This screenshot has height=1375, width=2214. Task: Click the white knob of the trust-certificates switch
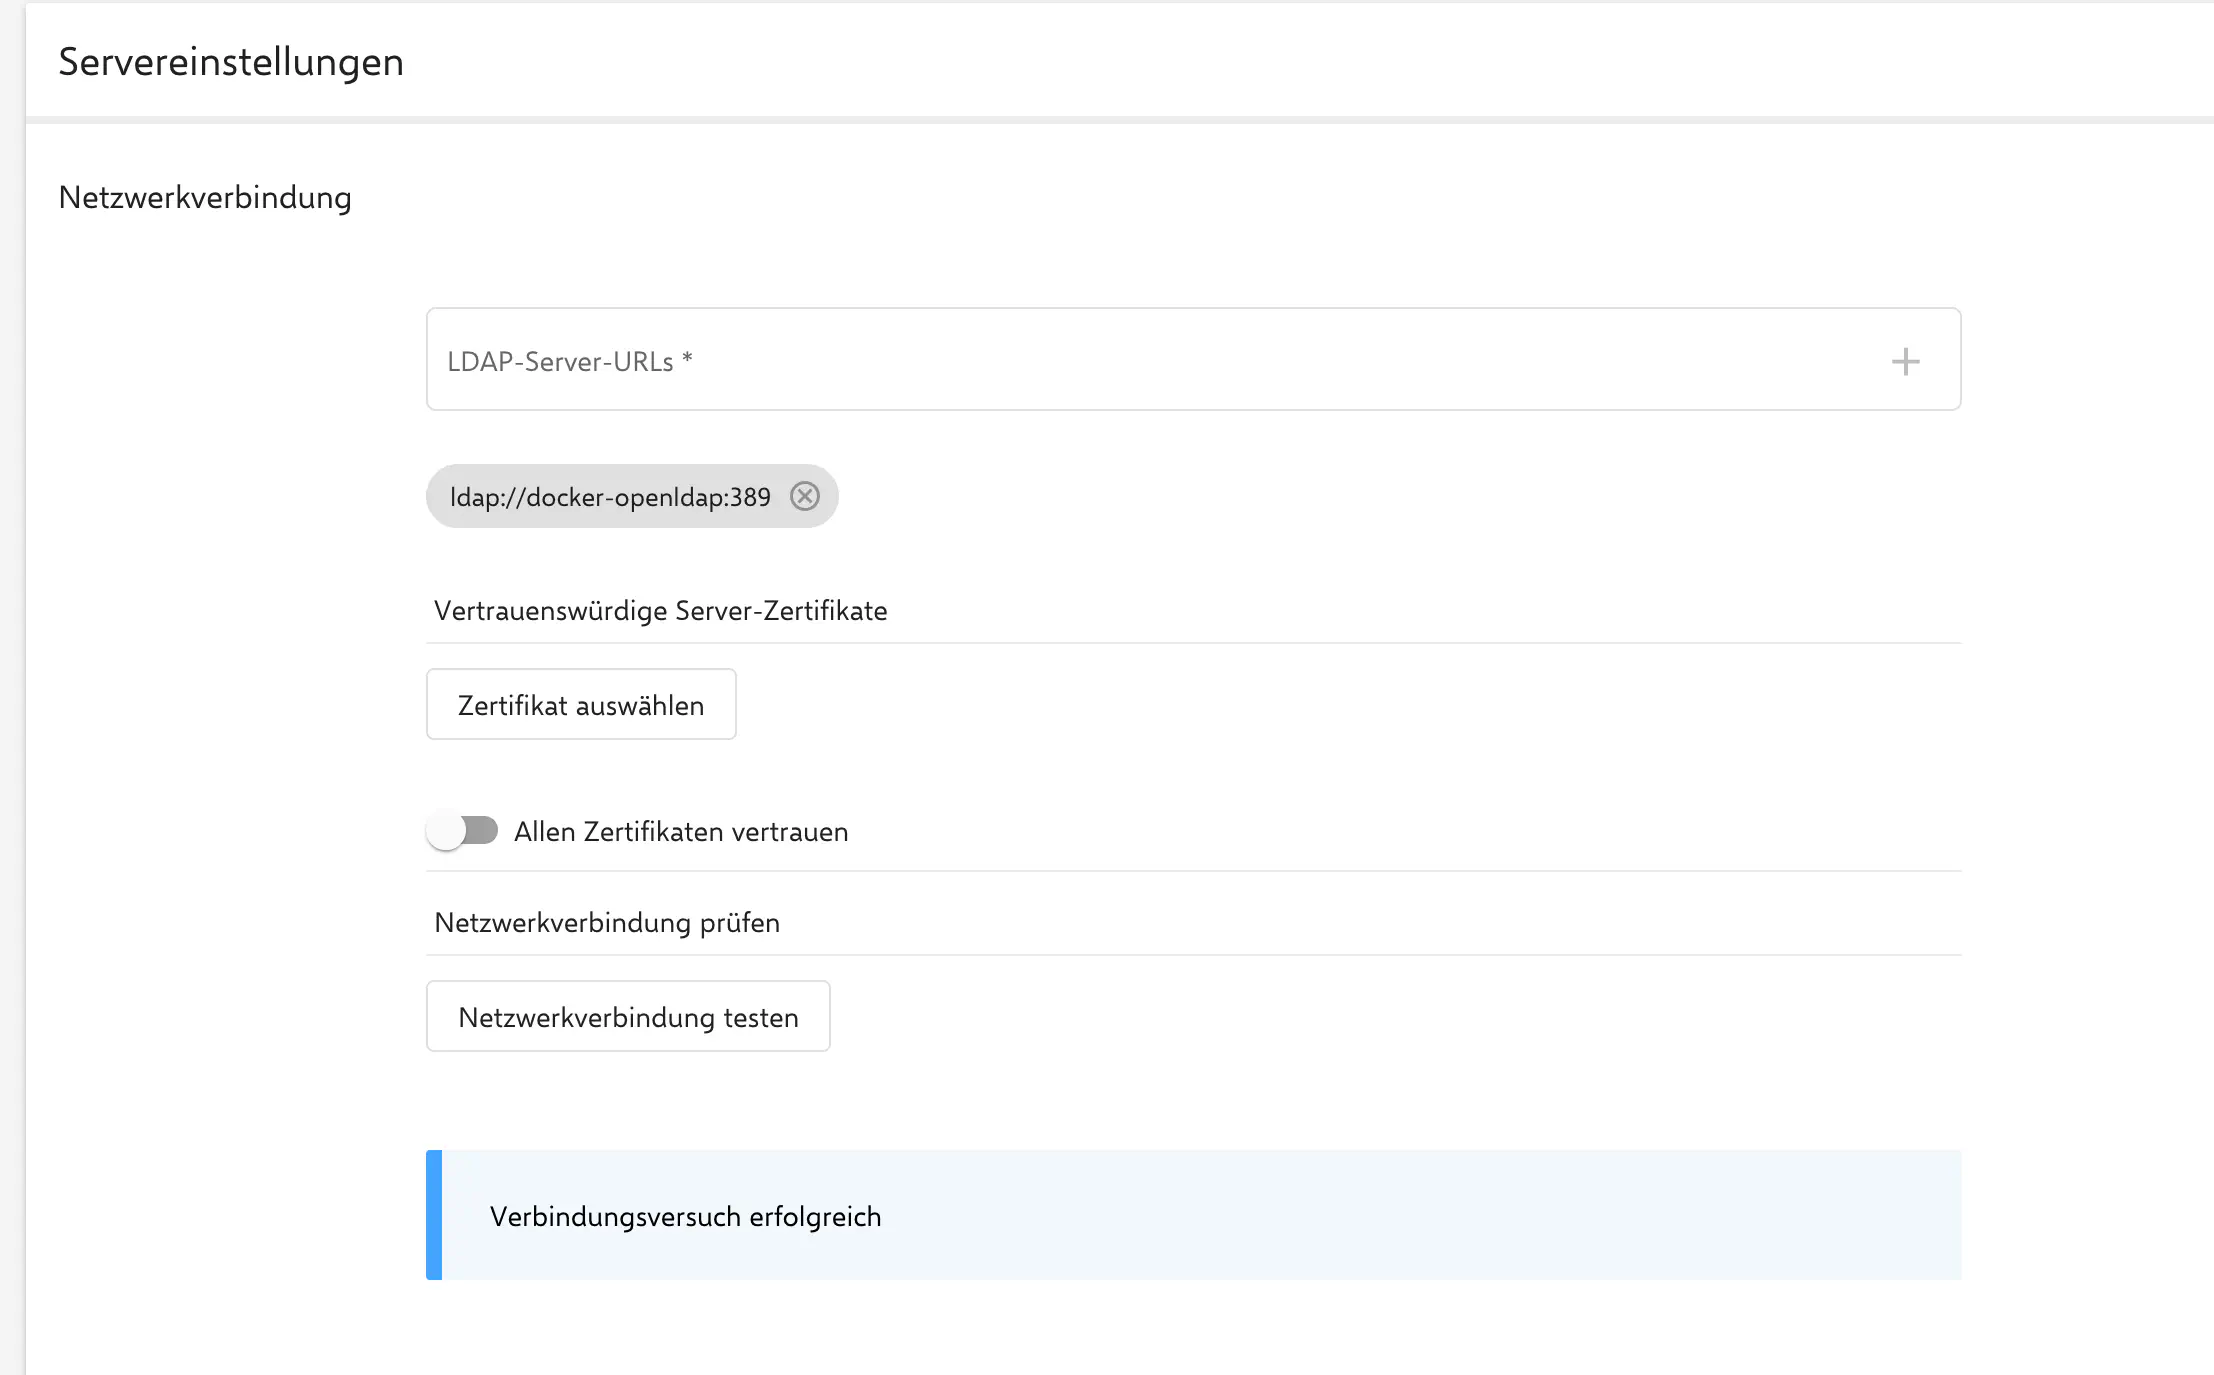pos(446,831)
